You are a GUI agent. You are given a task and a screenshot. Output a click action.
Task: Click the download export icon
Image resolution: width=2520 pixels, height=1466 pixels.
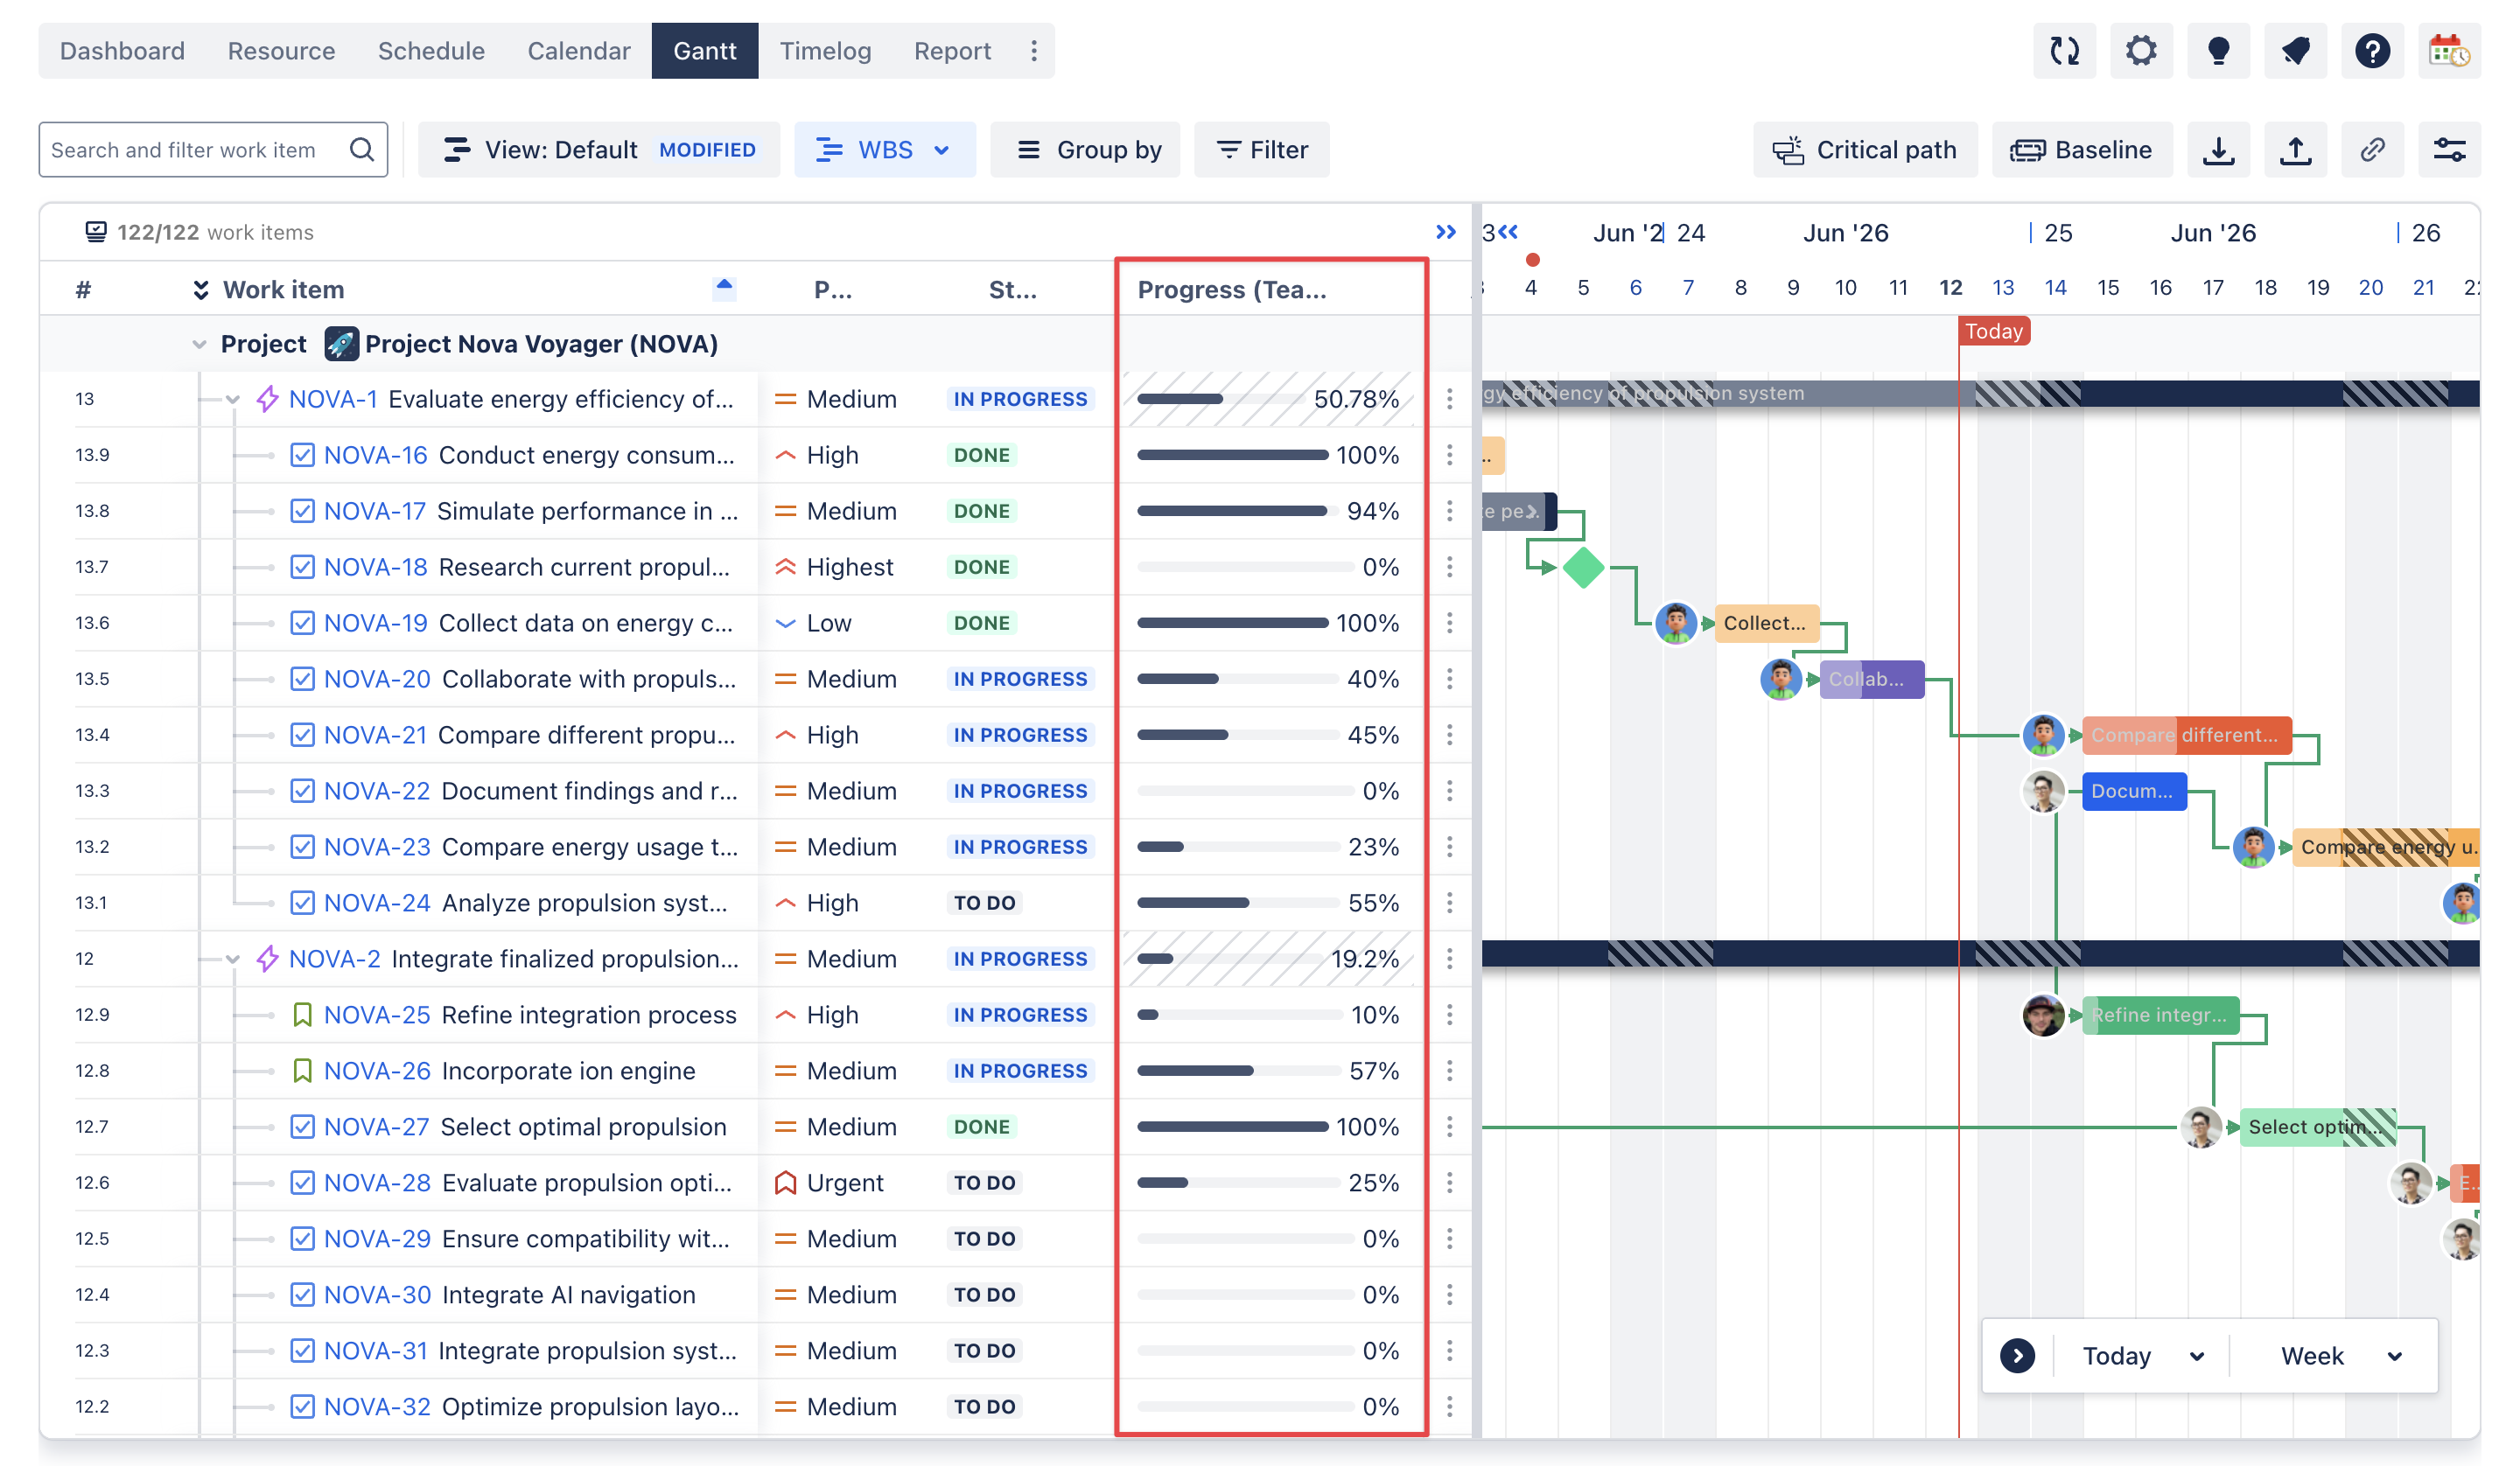tap(2218, 150)
